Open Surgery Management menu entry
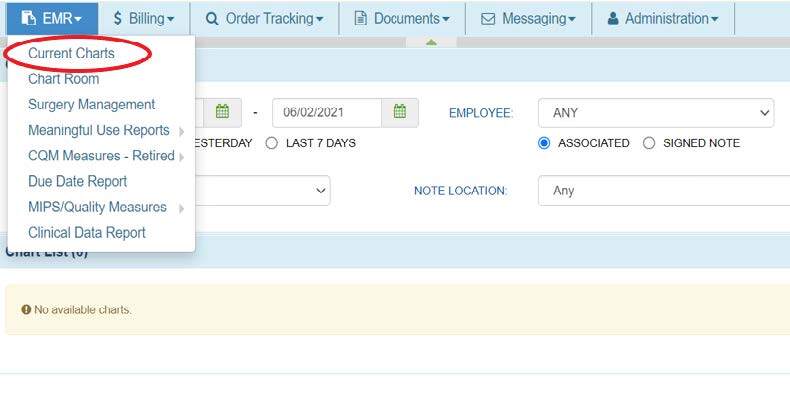Image resolution: width=790 pixels, height=400 pixels. (91, 104)
